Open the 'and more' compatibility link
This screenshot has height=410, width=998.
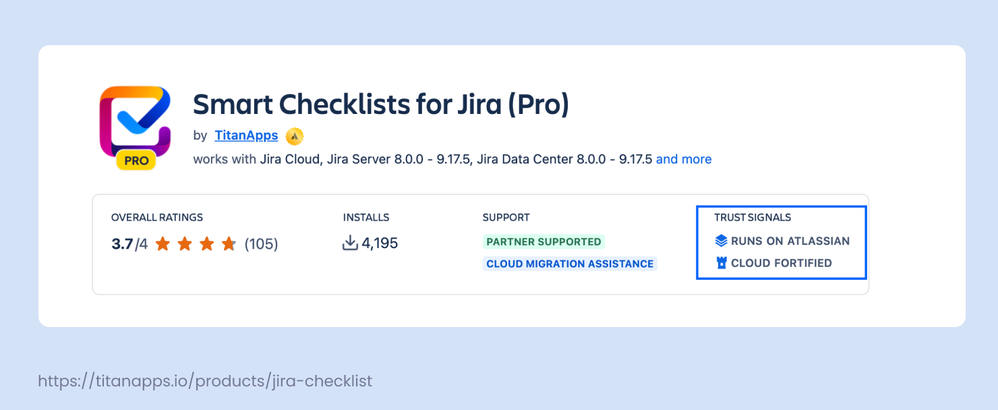click(x=684, y=159)
